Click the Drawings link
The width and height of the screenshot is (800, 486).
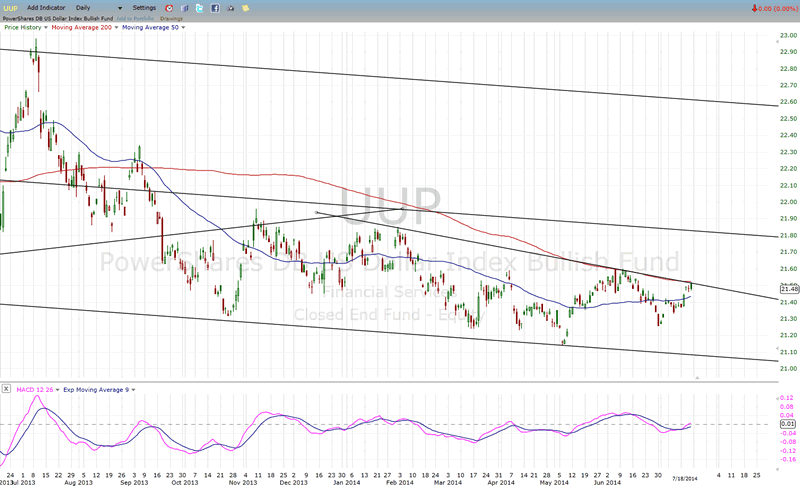pos(171,18)
